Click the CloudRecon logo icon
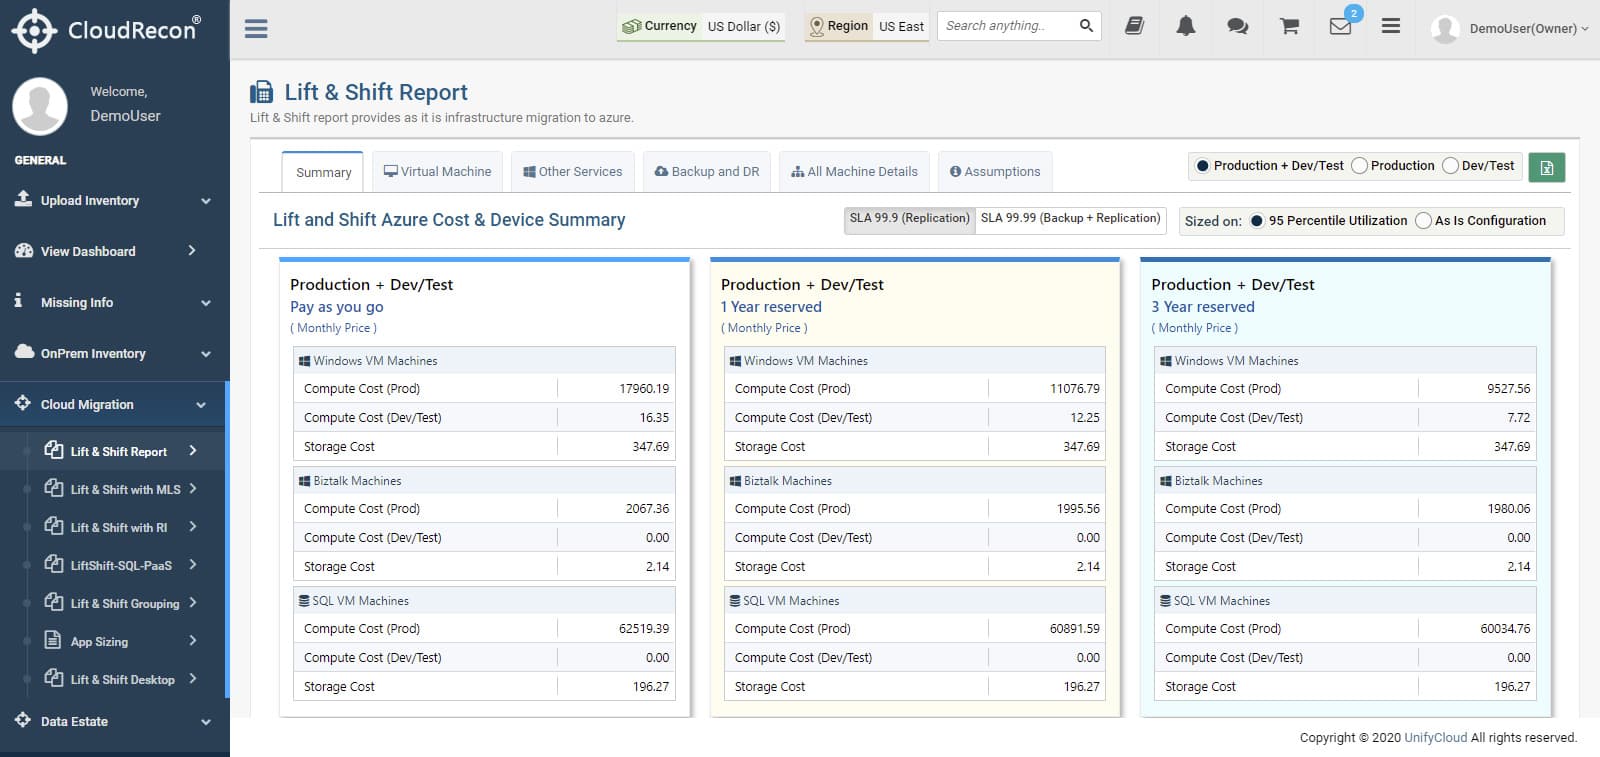The image size is (1600, 757). pos(34,30)
